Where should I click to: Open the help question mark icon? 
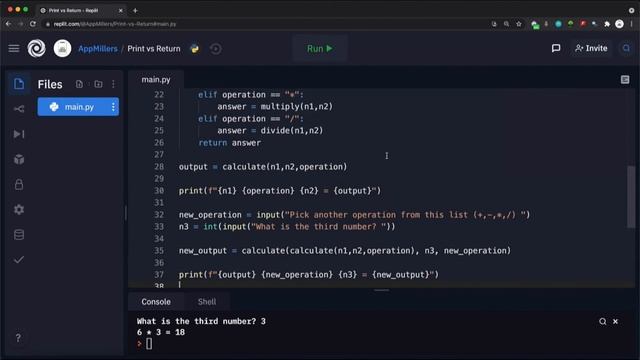coord(18,338)
